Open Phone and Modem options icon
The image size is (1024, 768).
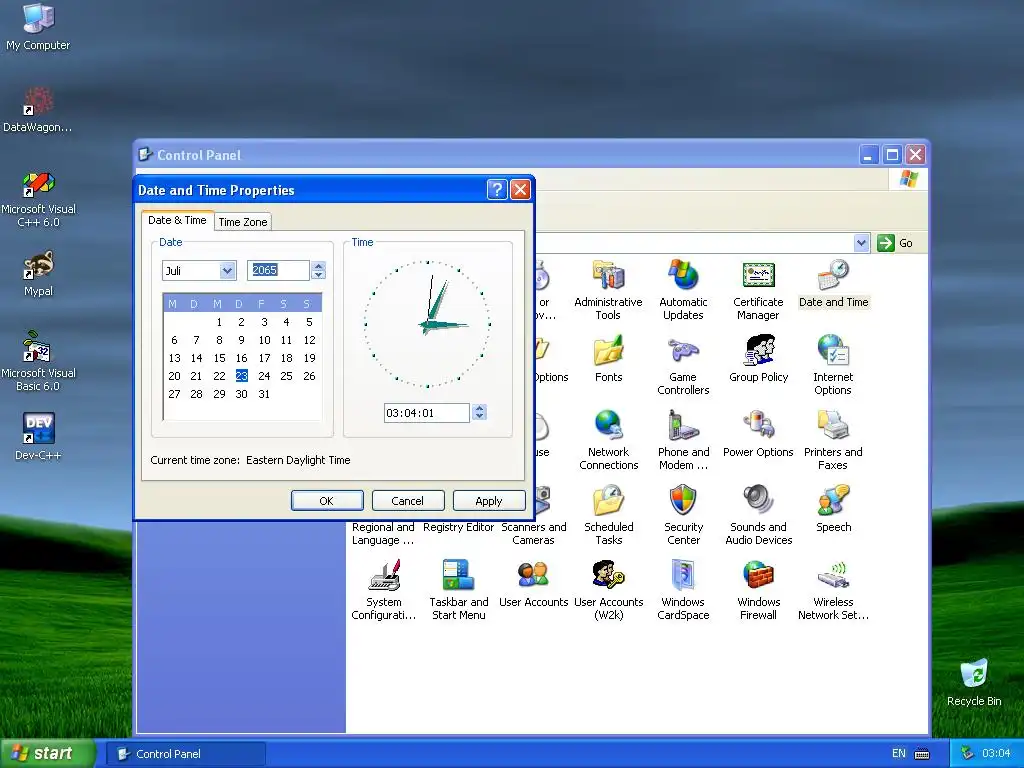tap(683, 425)
